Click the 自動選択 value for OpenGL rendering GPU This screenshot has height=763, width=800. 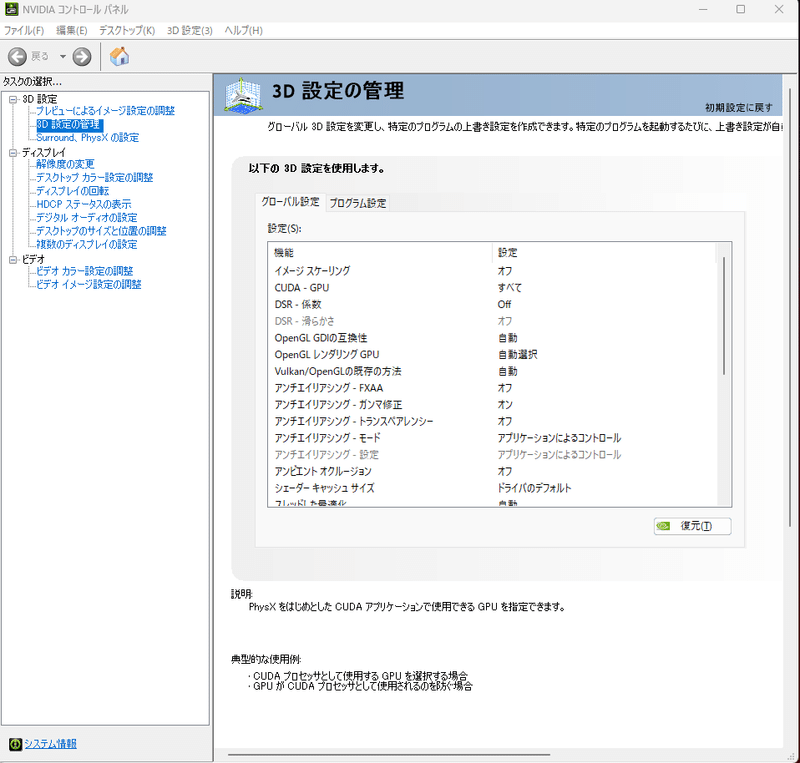tap(517, 355)
